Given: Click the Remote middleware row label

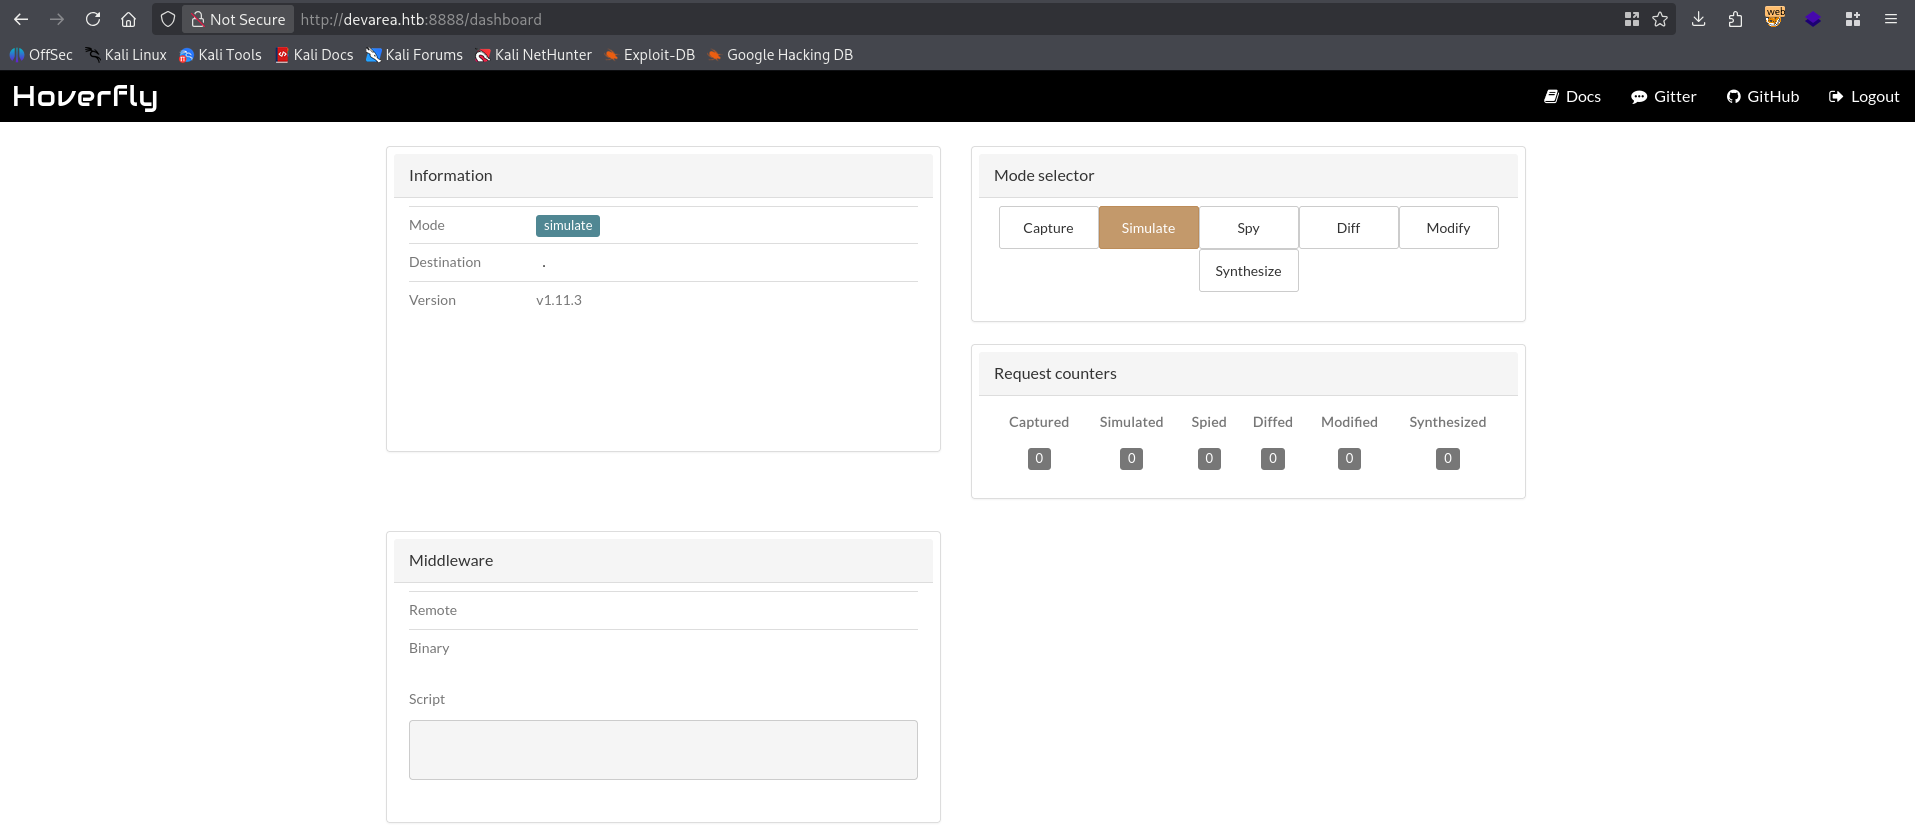Looking at the screenshot, I should coord(433,610).
